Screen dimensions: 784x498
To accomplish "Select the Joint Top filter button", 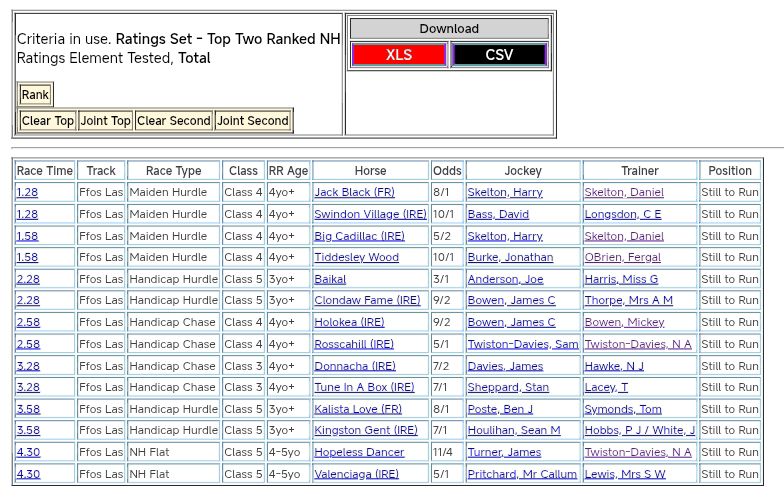I will (x=106, y=121).
